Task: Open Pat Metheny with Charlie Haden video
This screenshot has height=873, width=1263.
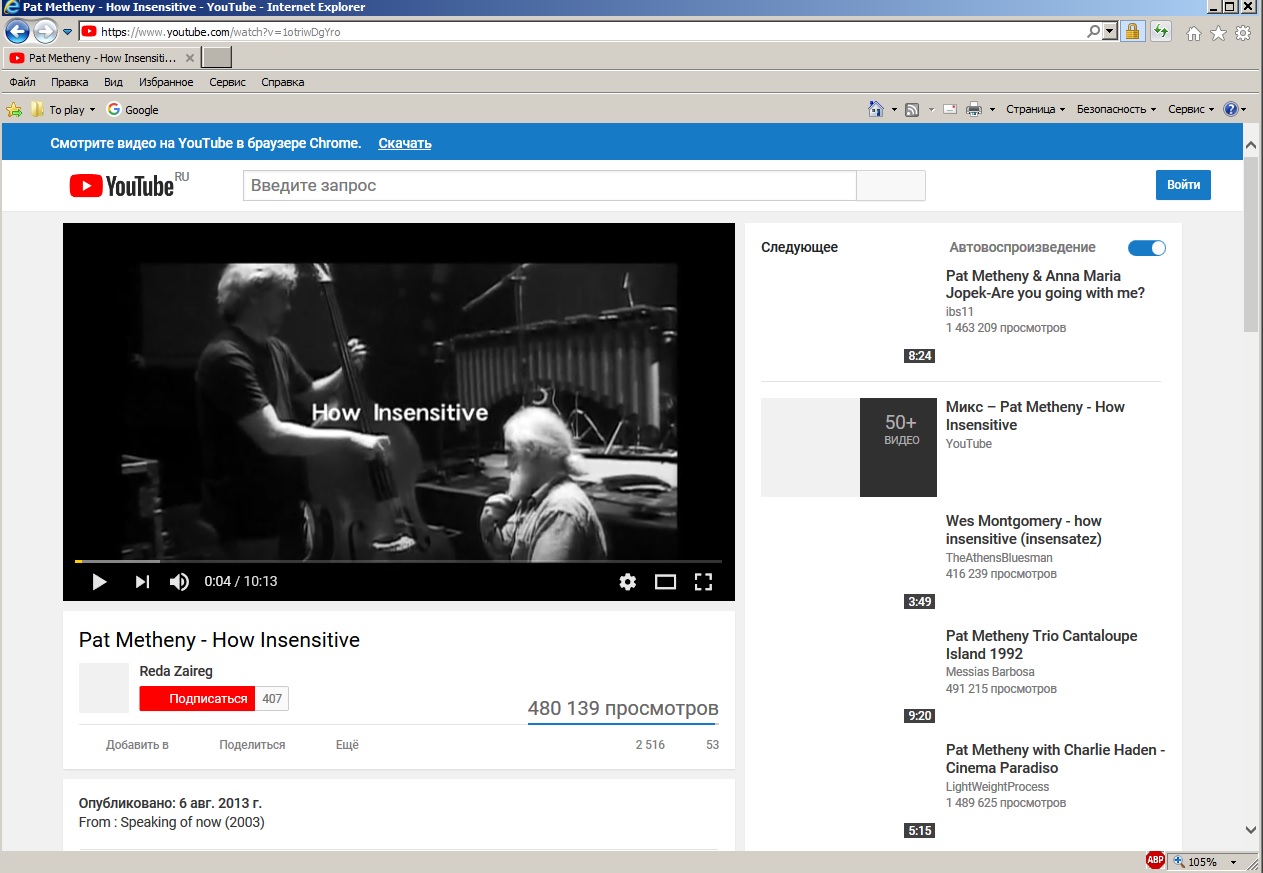Action: tap(1055, 758)
